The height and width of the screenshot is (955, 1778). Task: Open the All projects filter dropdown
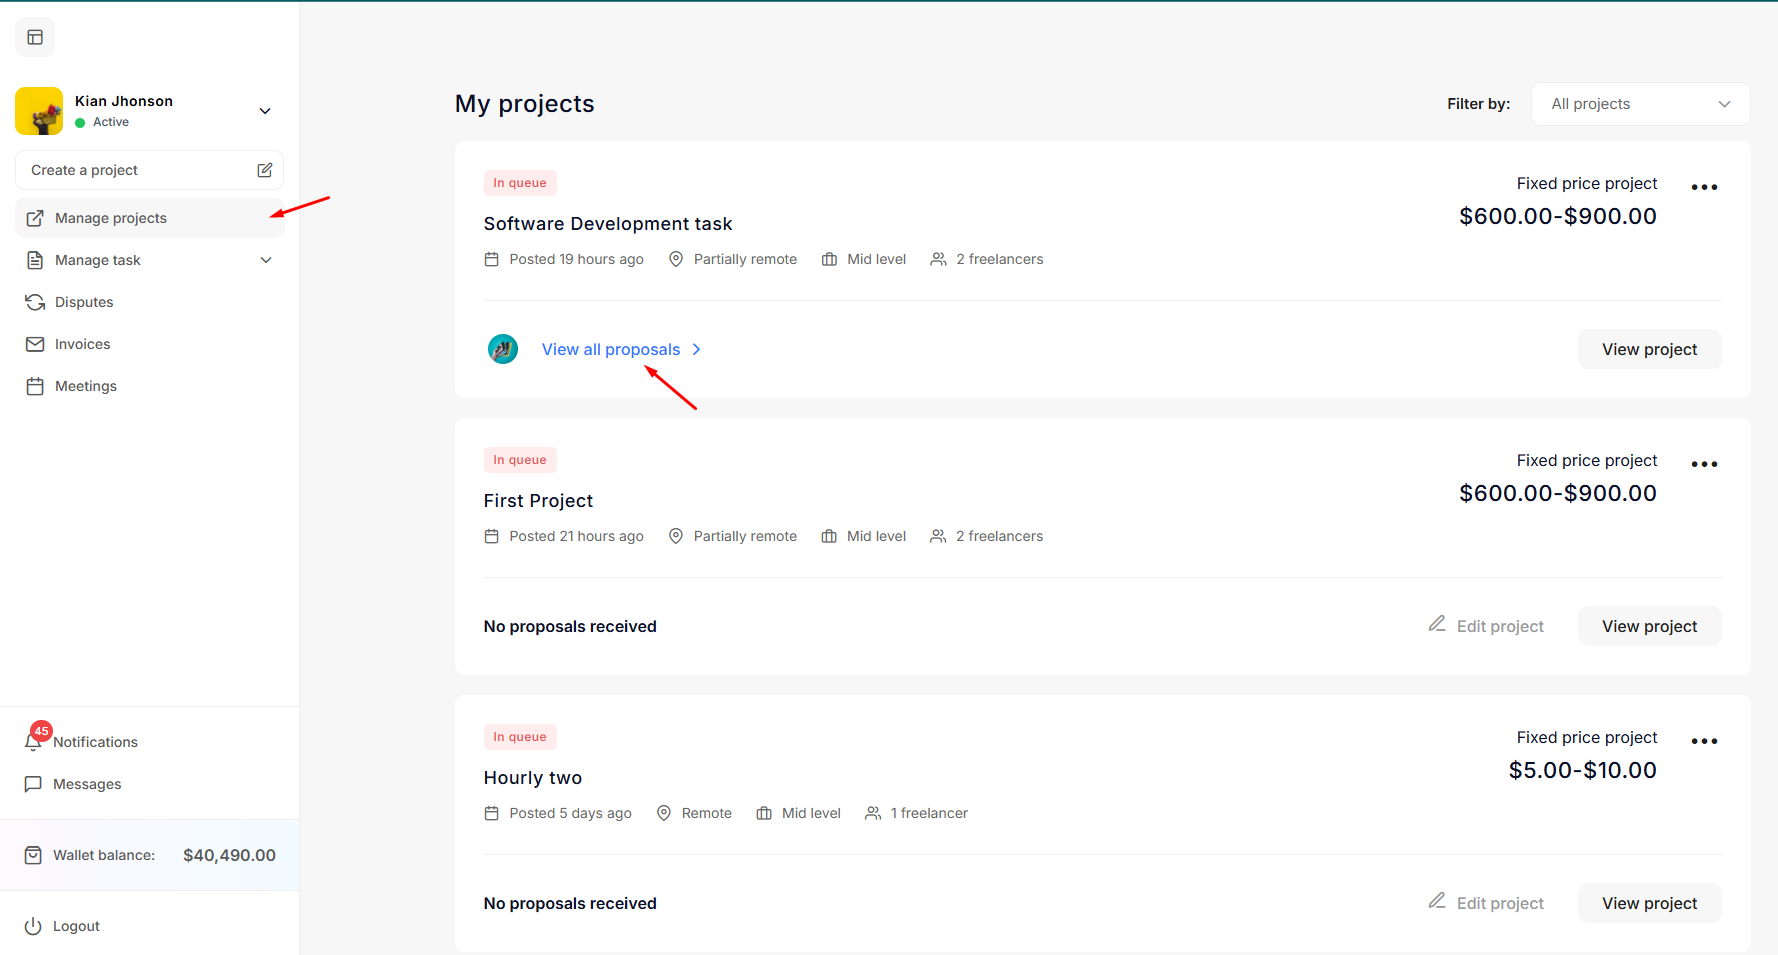[1640, 104]
